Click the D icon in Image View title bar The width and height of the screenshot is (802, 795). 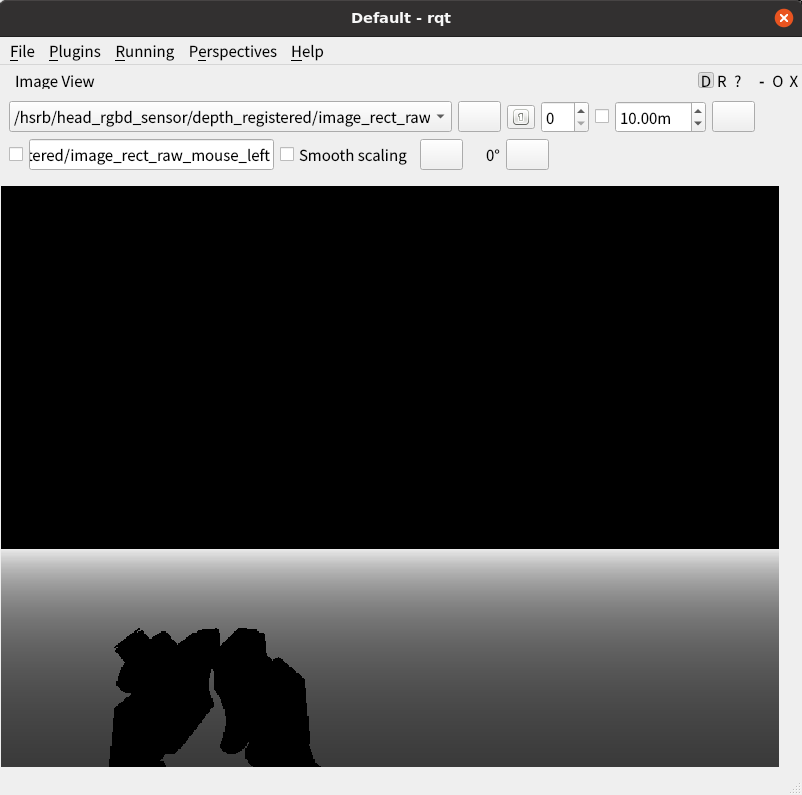[x=706, y=82]
